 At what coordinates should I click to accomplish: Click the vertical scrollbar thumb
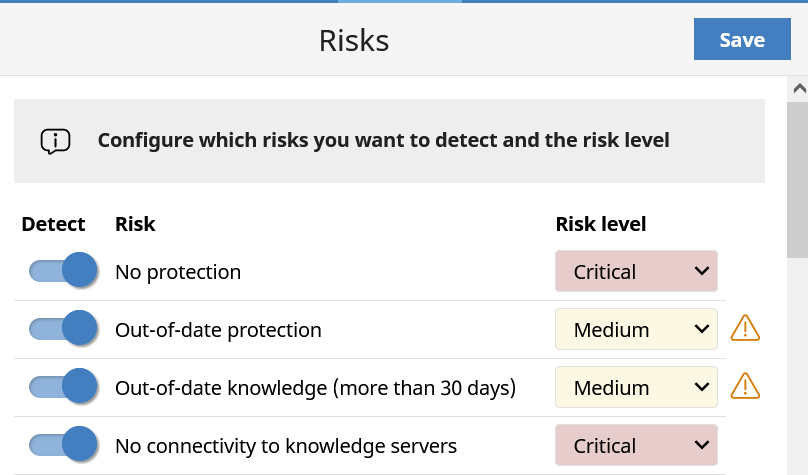coord(797,179)
